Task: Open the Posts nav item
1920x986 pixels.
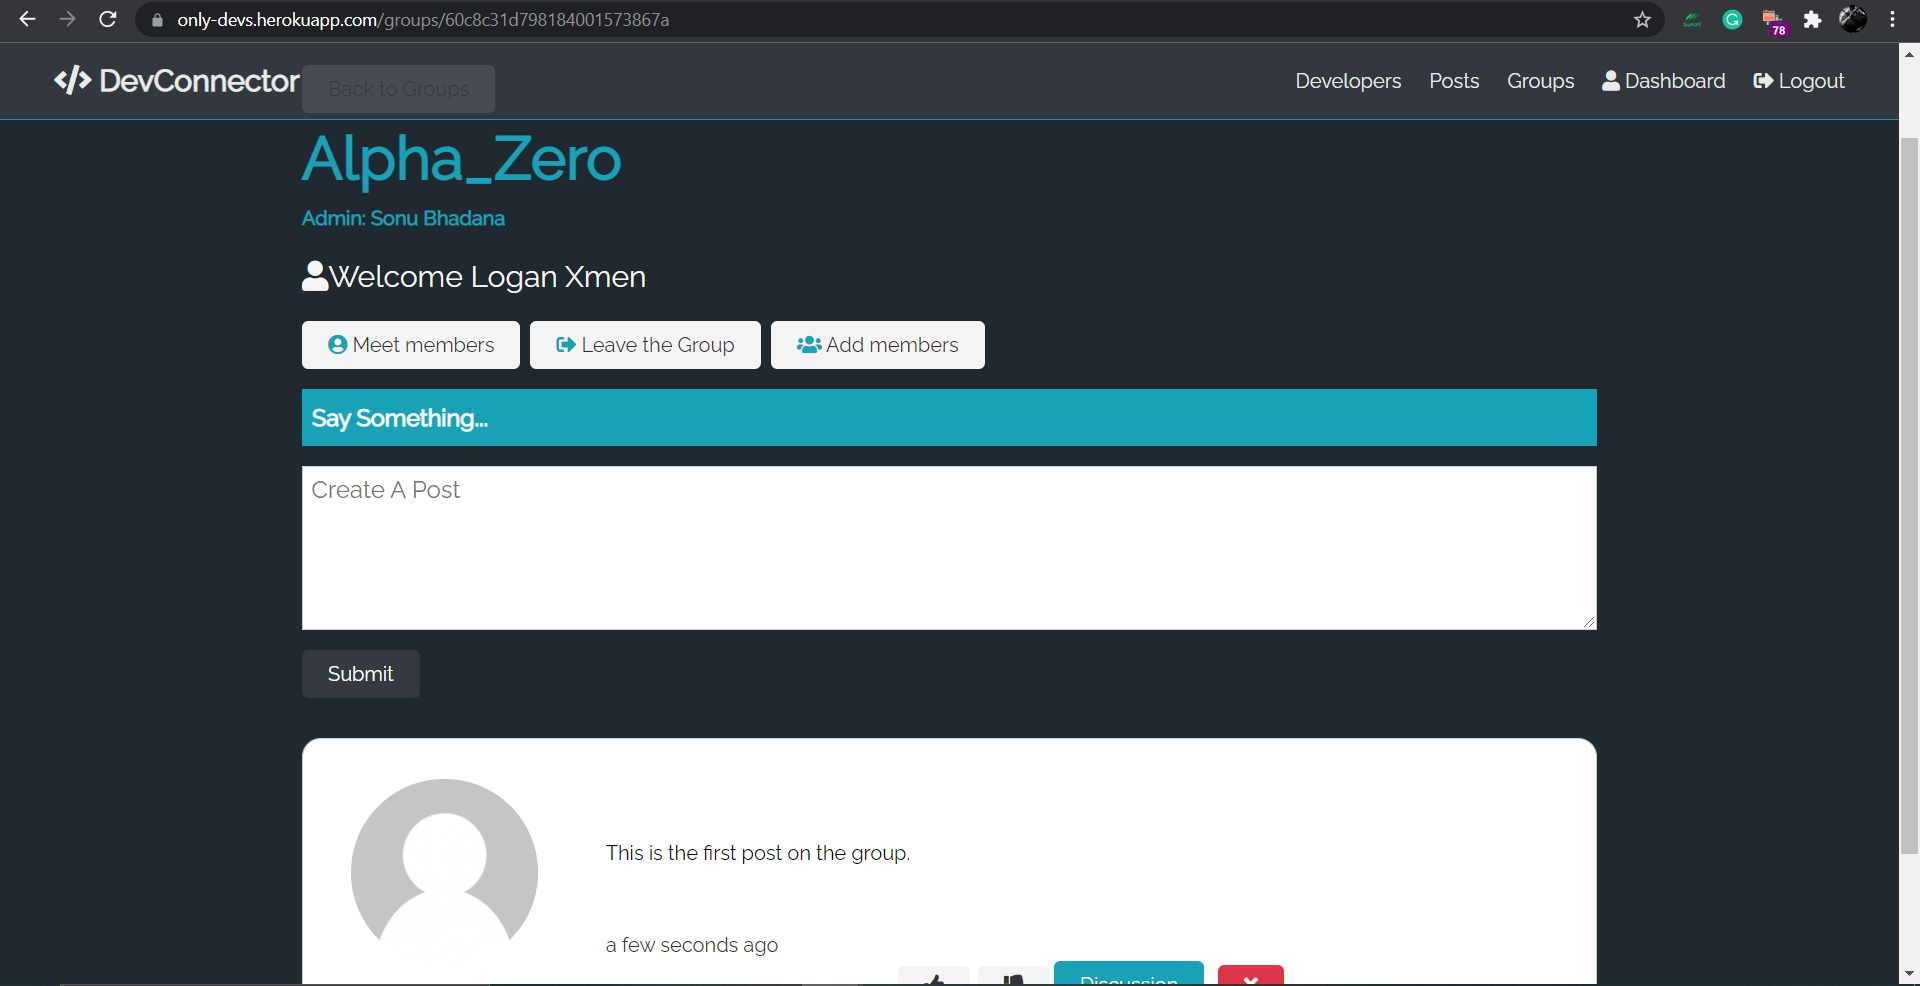Action: (x=1454, y=81)
